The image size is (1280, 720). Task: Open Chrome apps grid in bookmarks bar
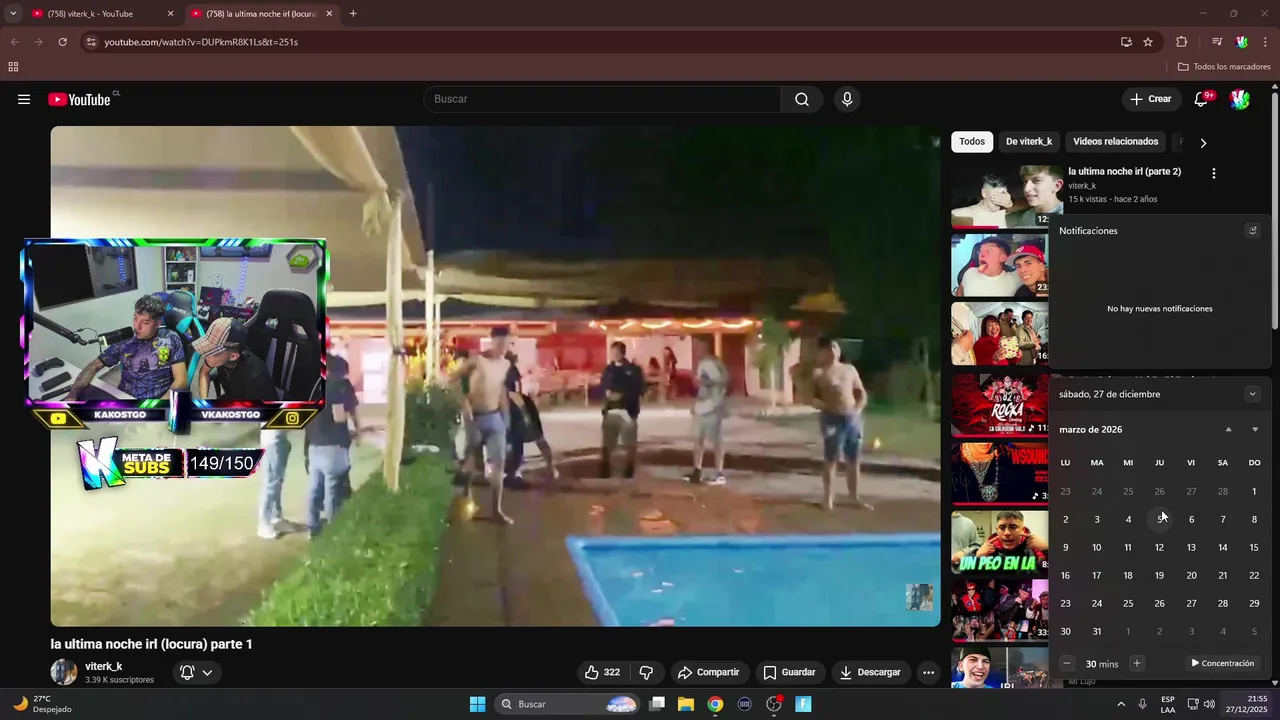pos(13,67)
